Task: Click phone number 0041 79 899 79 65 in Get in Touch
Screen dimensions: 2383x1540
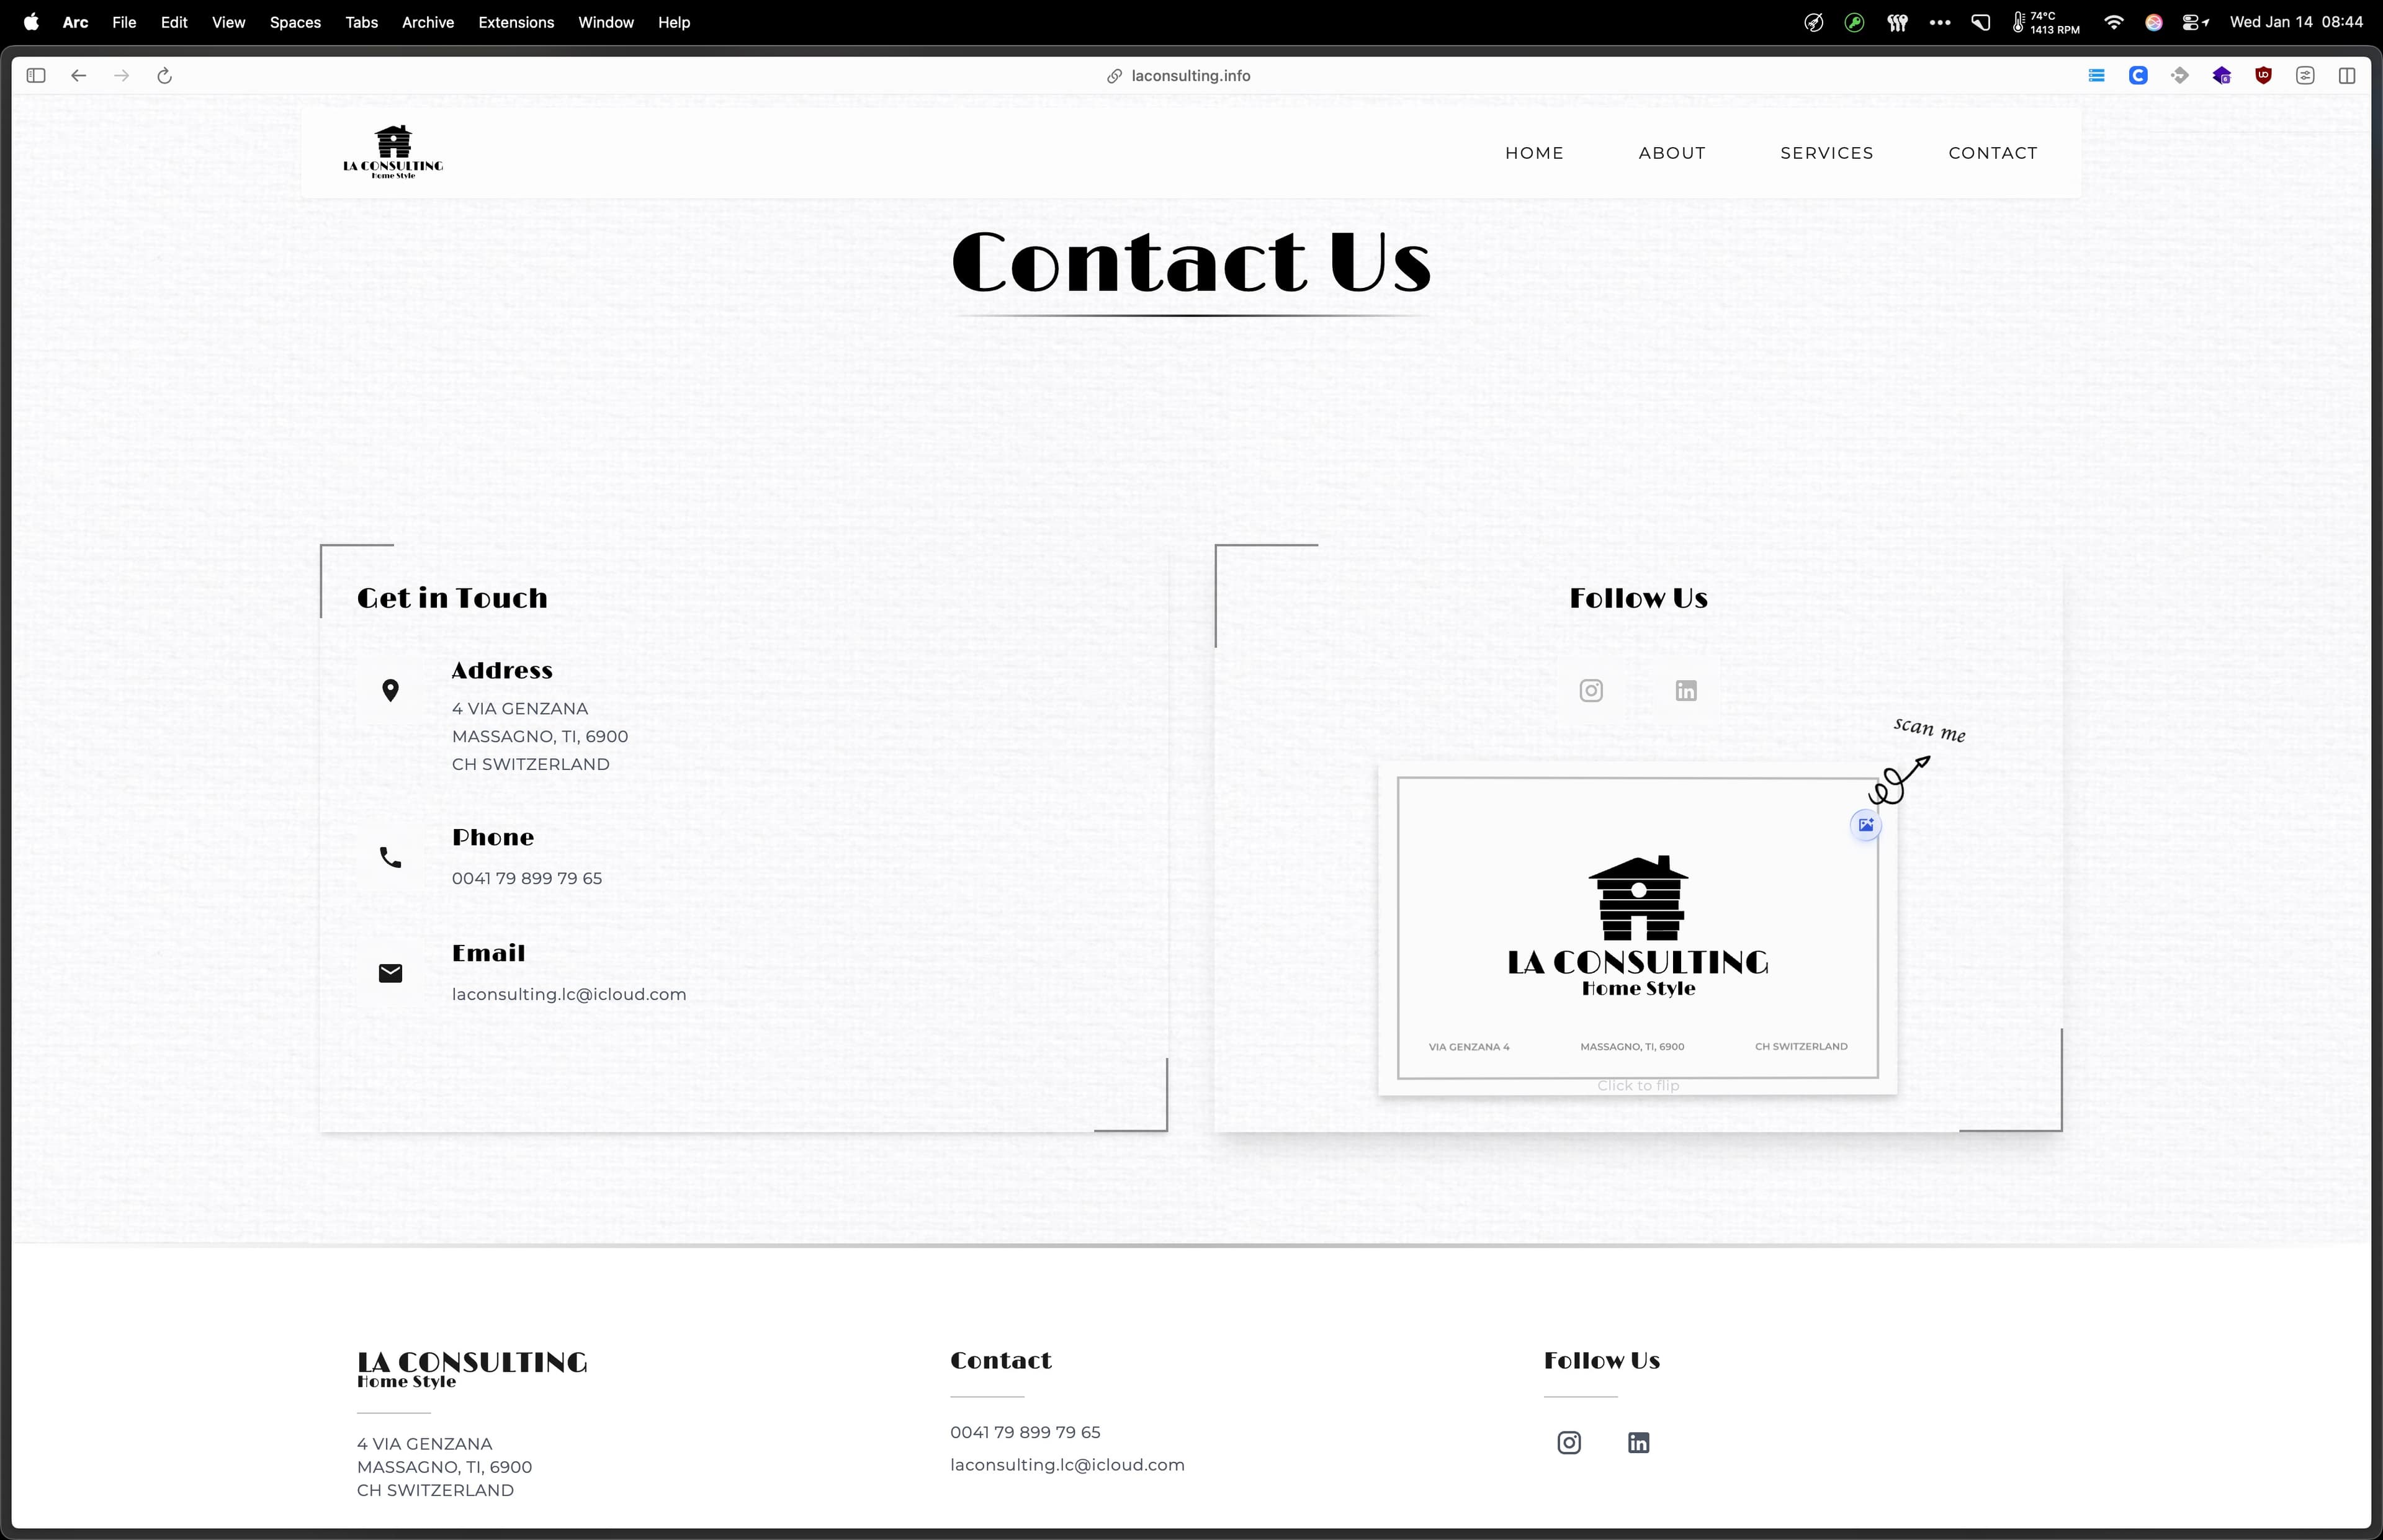Action: 527,878
